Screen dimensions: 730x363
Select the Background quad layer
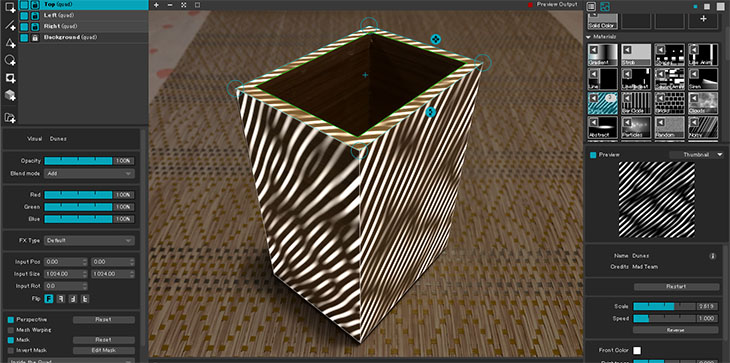[x=84, y=38]
